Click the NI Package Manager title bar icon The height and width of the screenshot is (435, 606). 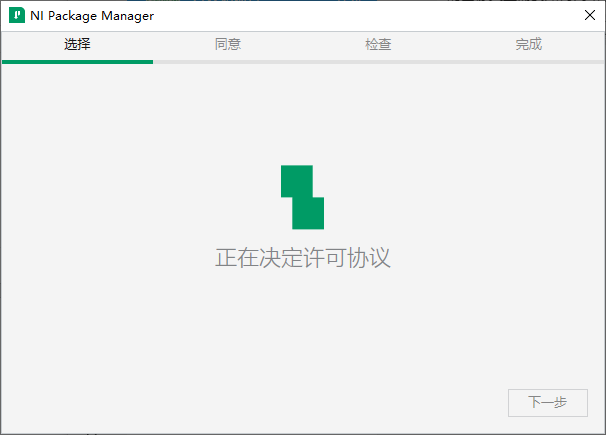[17, 16]
